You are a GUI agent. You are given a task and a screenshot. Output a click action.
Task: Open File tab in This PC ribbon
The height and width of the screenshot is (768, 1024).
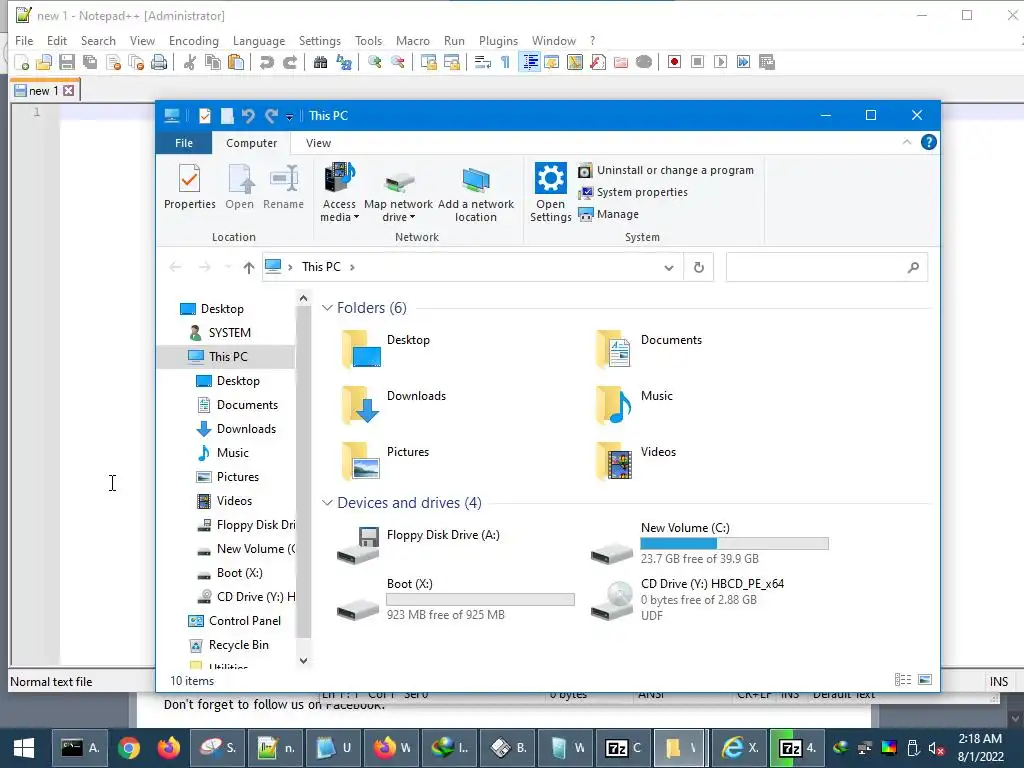click(x=184, y=142)
